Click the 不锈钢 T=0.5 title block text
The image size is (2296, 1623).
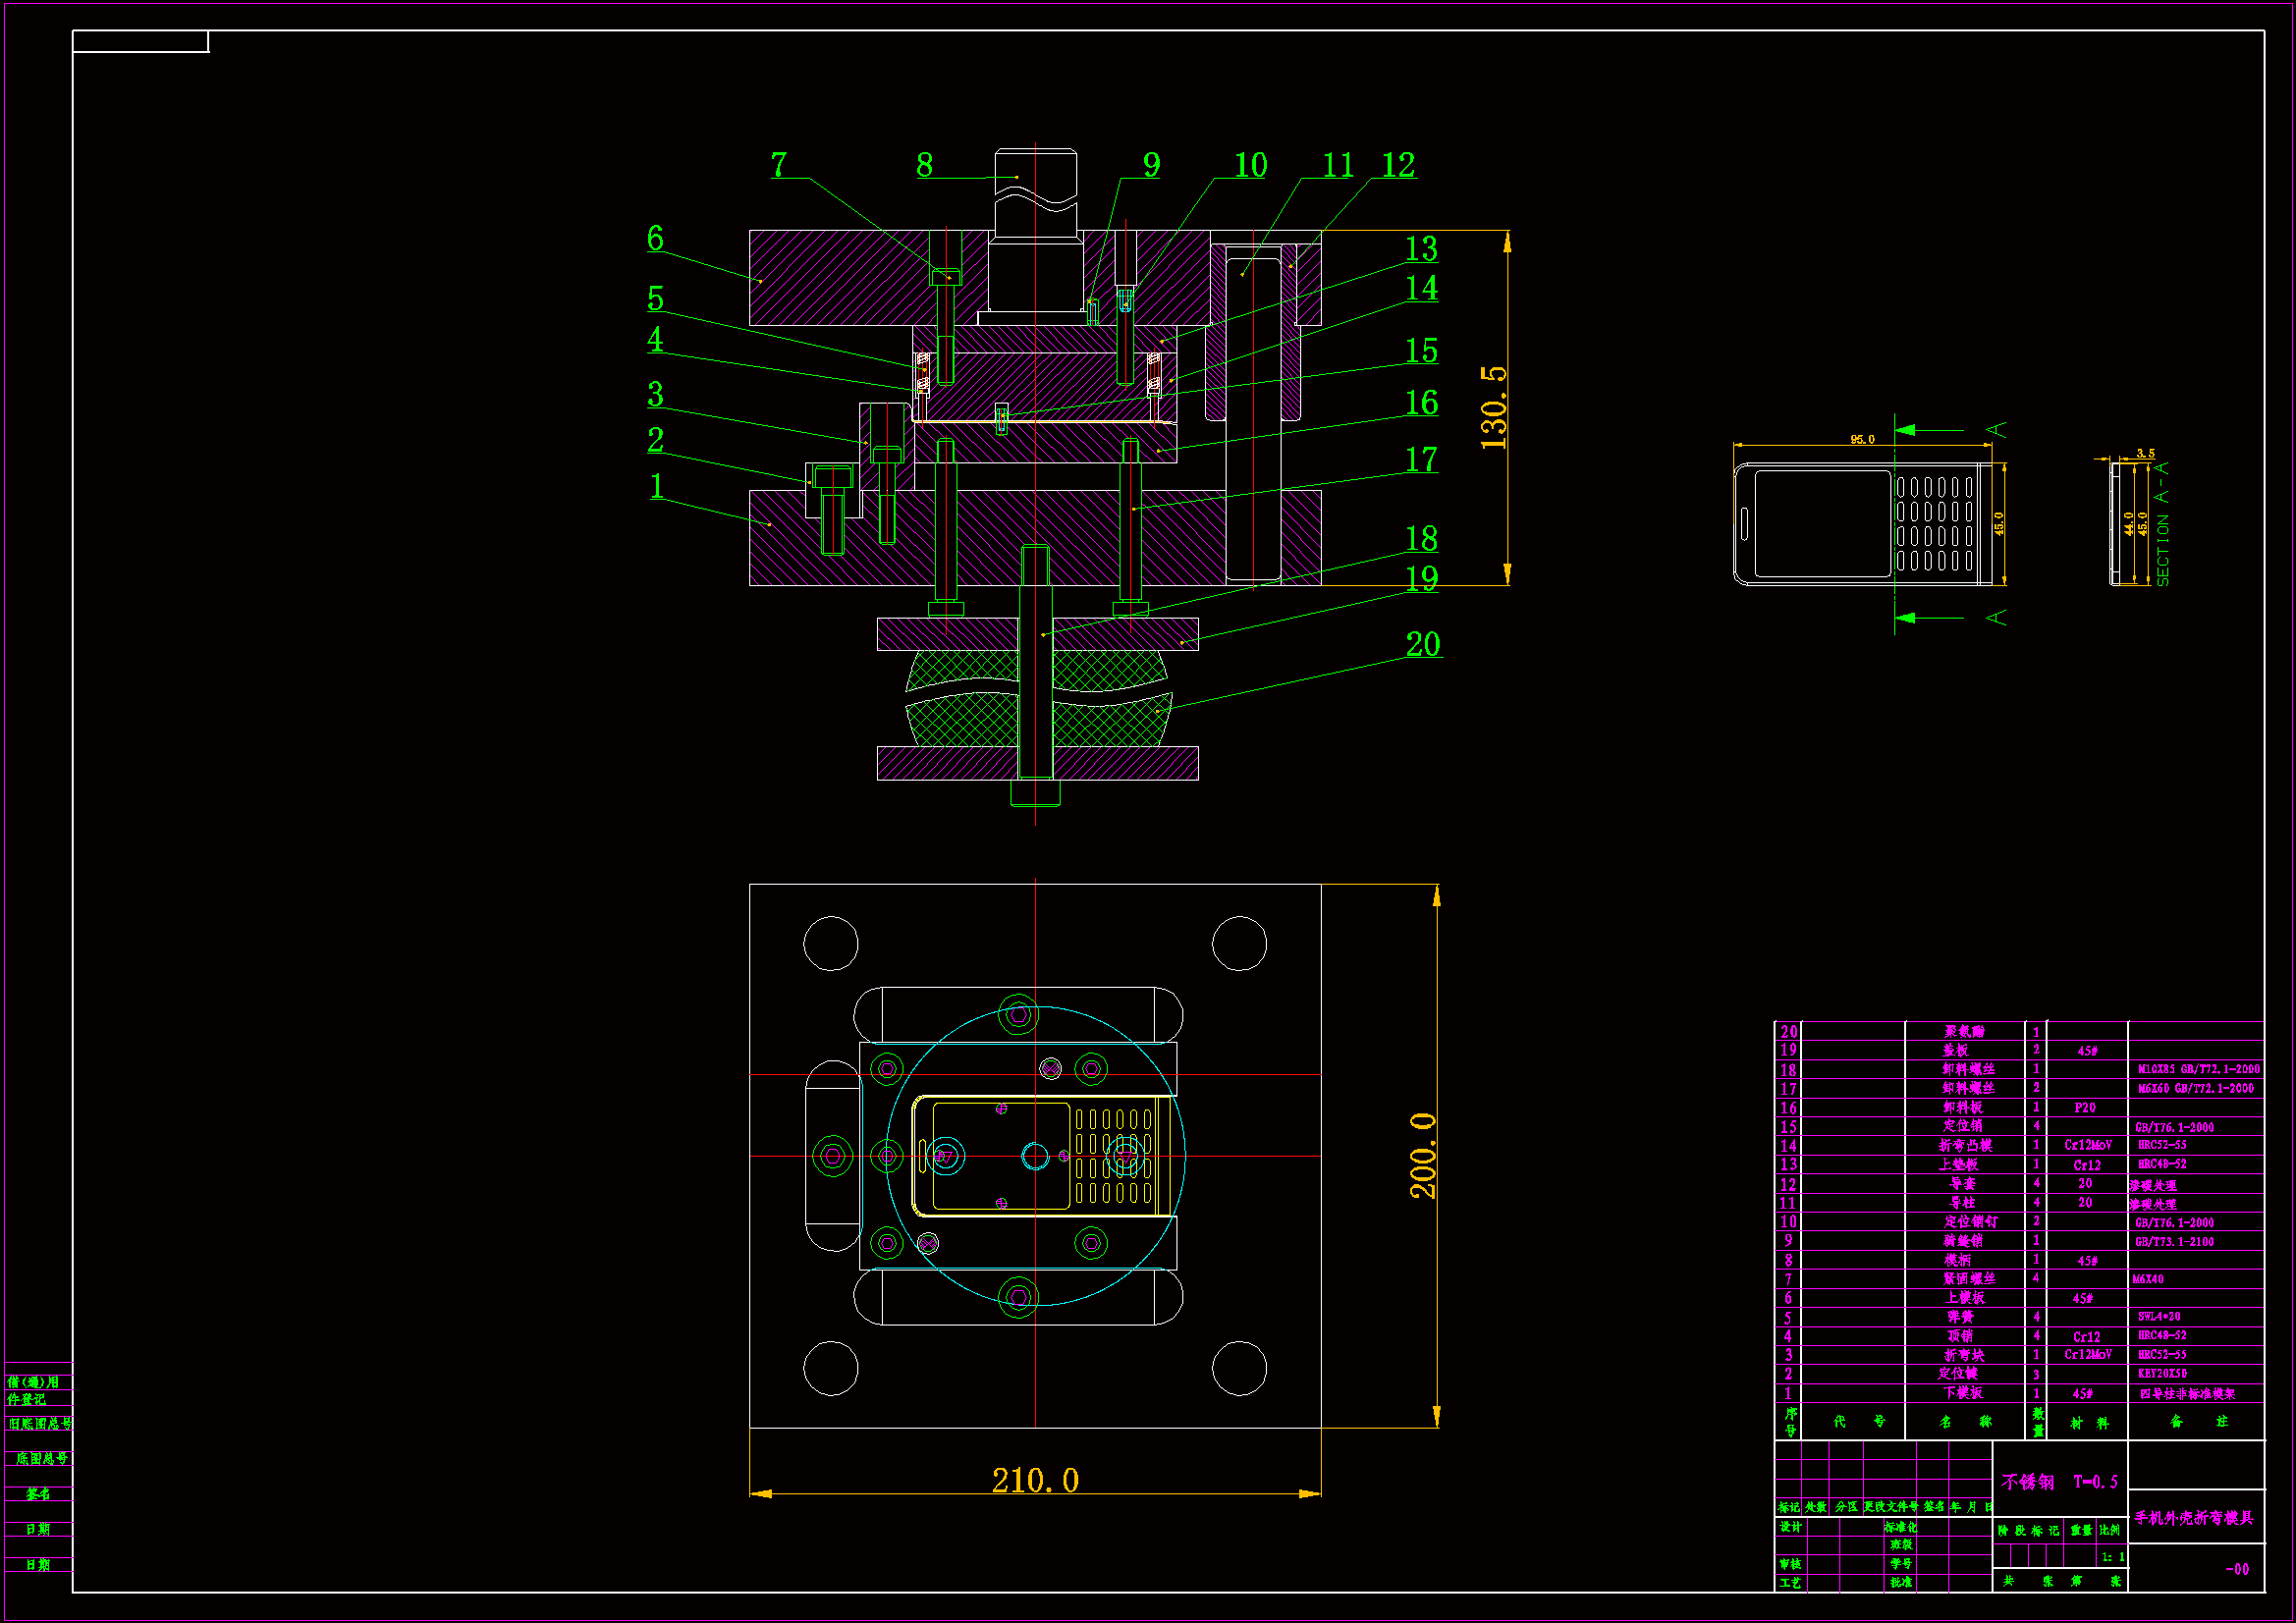[x=2060, y=1482]
